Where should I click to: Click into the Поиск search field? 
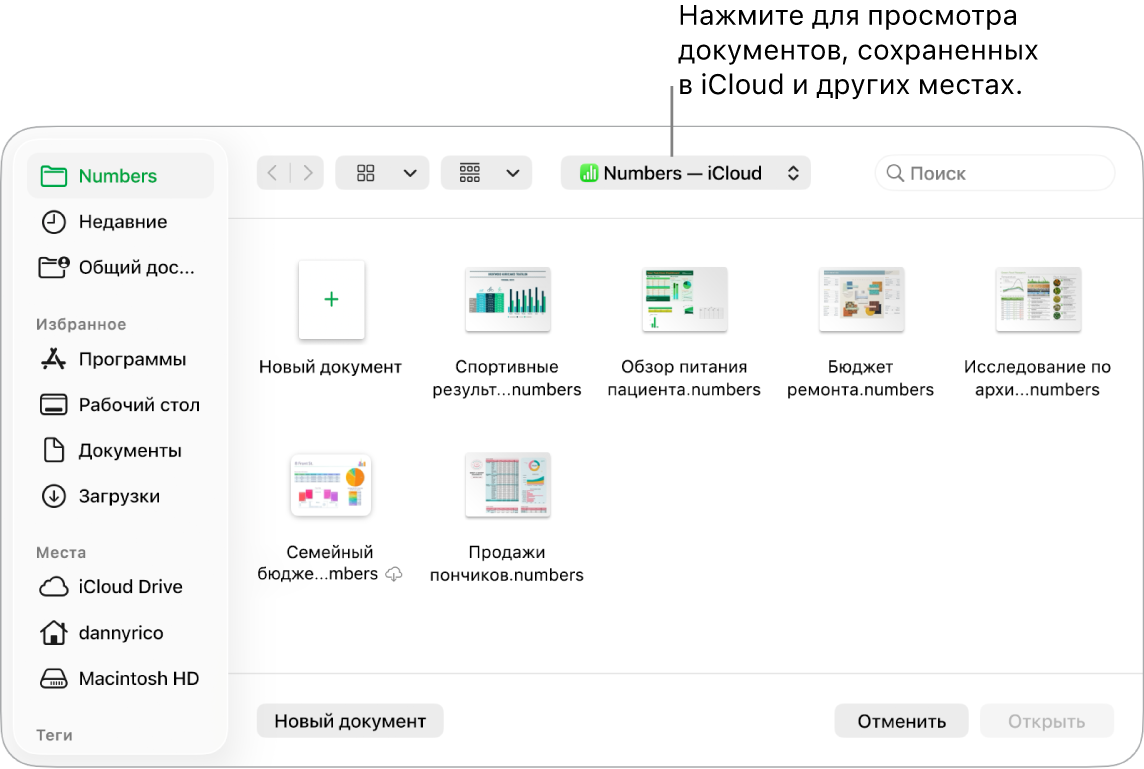tap(995, 173)
